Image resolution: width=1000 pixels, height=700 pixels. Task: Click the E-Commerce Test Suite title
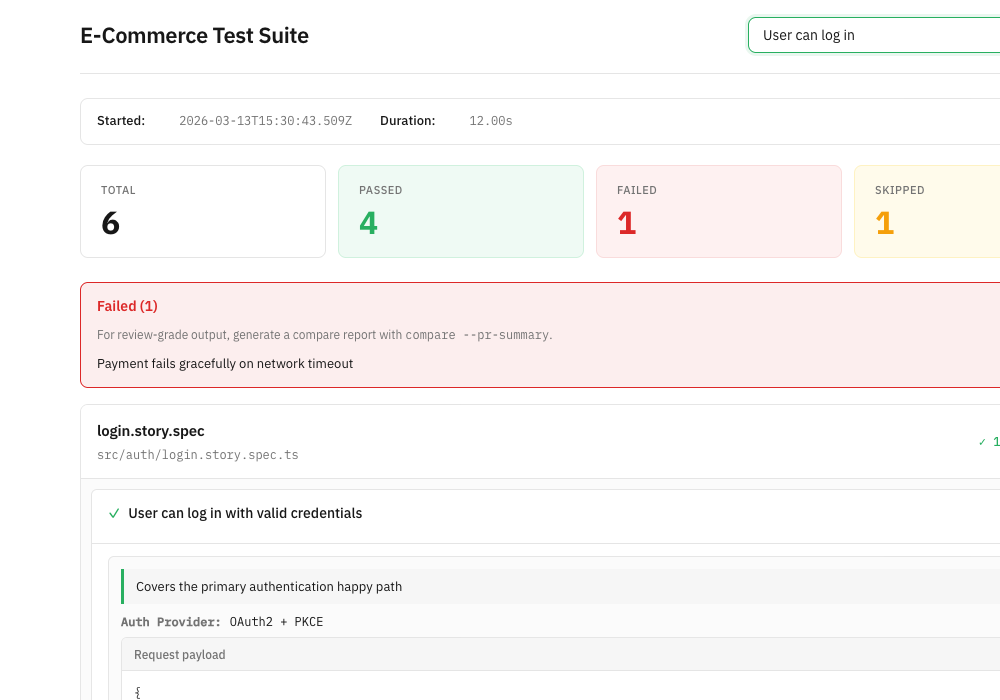point(194,35)
